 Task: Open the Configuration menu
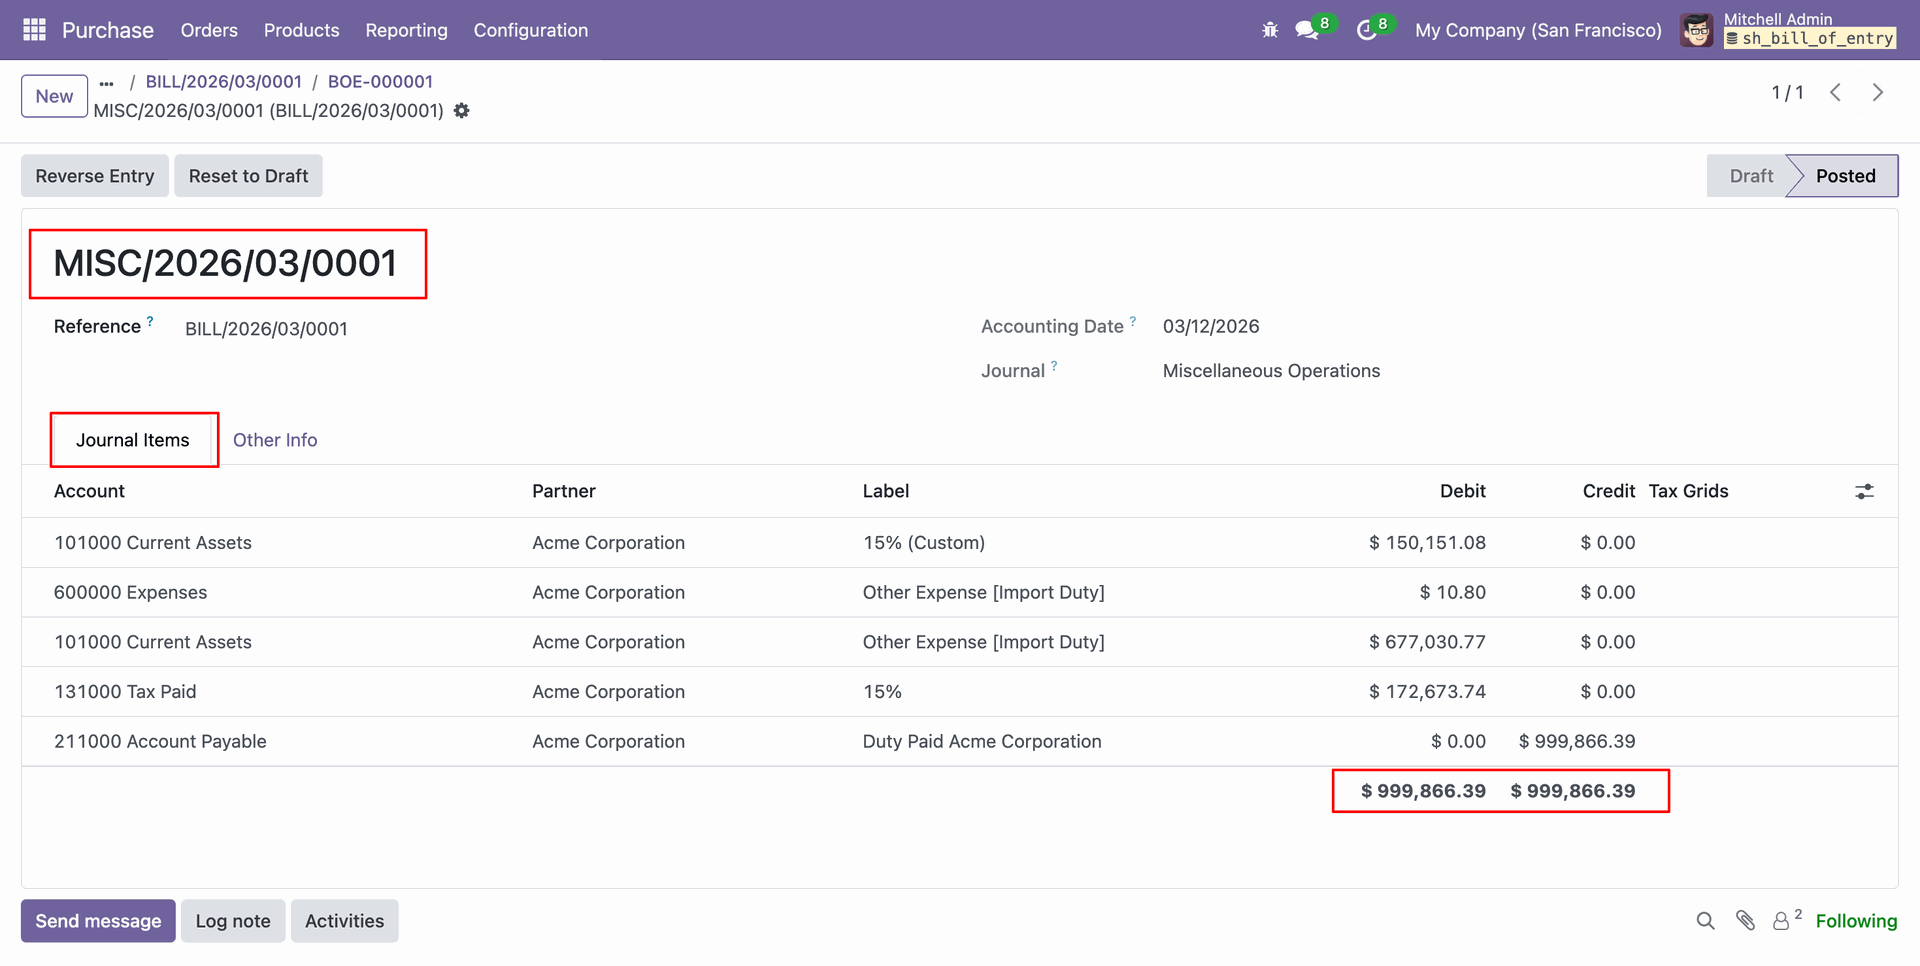coord(530,30)
